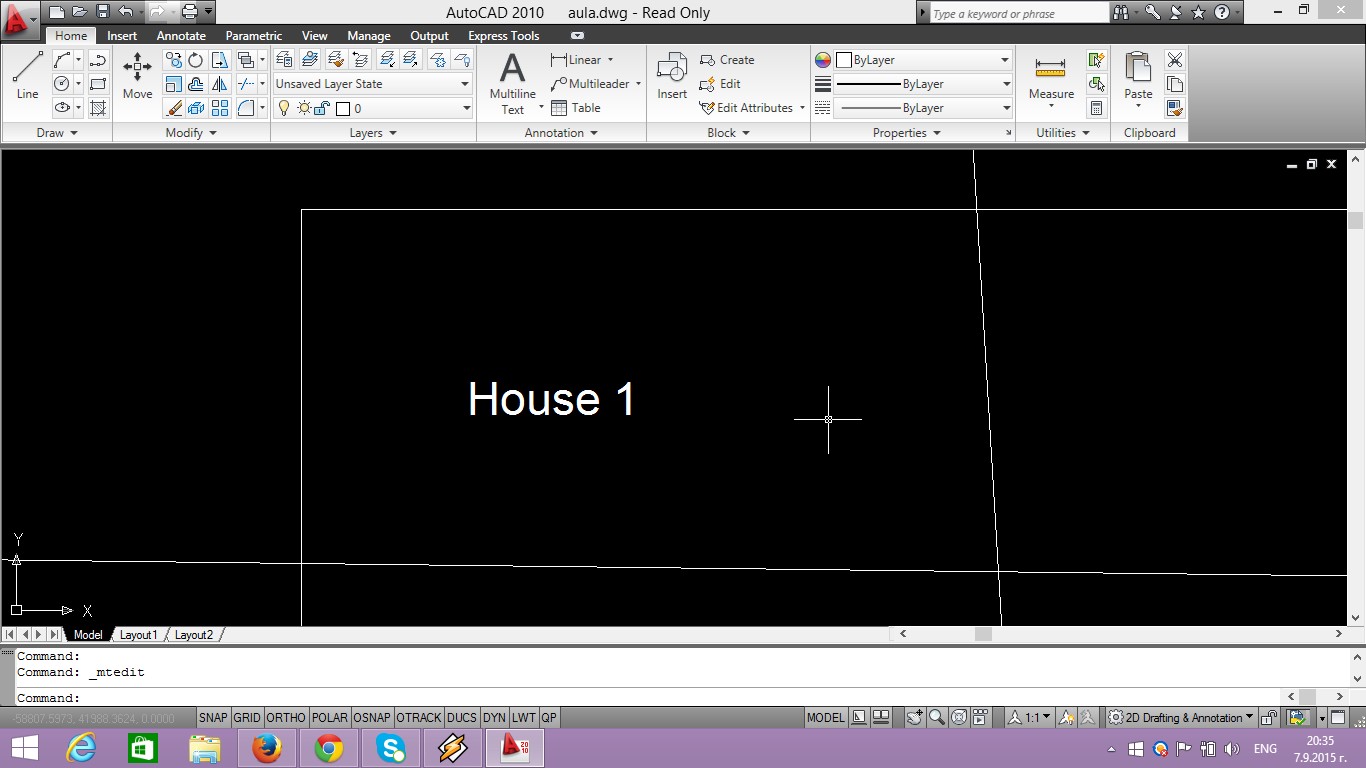The image size is (1366, 768).
Task: Click the Pan hand icon in status bar
Action: click(914, 717)
